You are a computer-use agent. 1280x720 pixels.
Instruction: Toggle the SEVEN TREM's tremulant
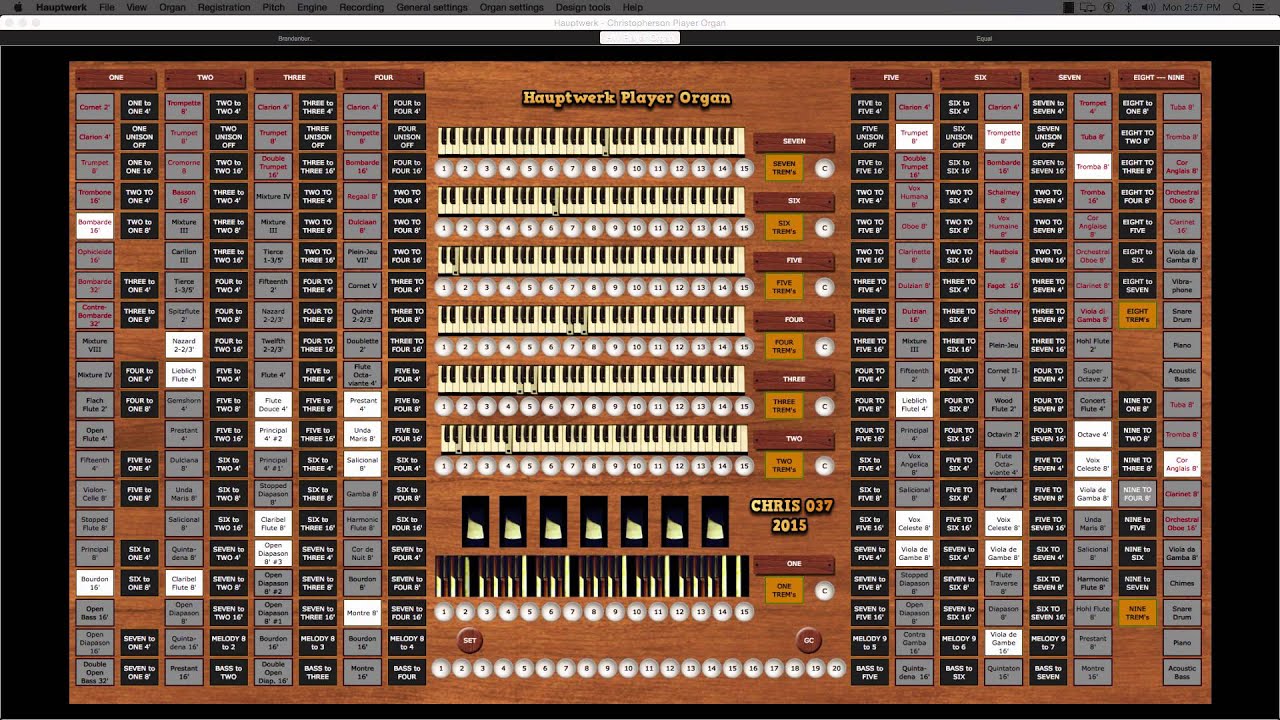pyautogui.click(x=784, y=168)
